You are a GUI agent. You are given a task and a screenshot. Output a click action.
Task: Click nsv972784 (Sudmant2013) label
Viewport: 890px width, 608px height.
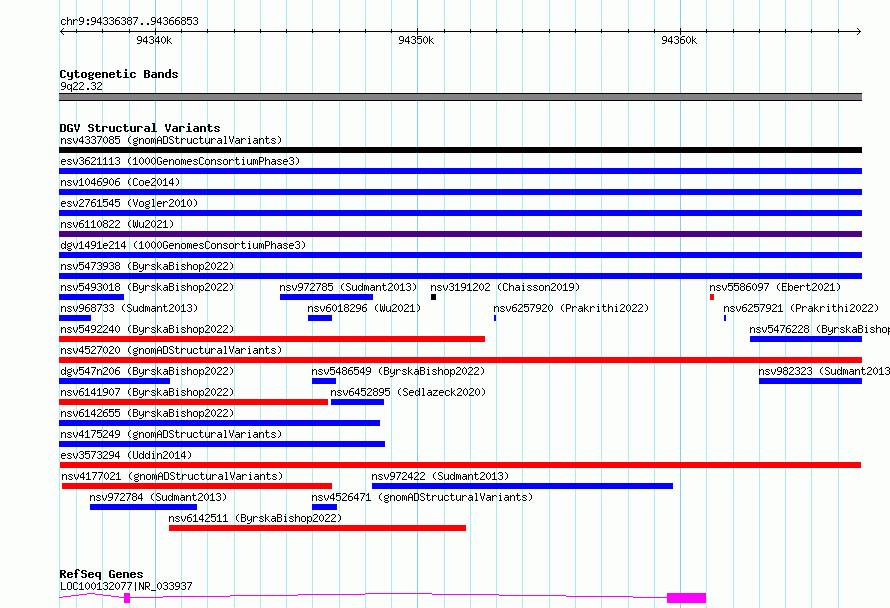(158, 497)
